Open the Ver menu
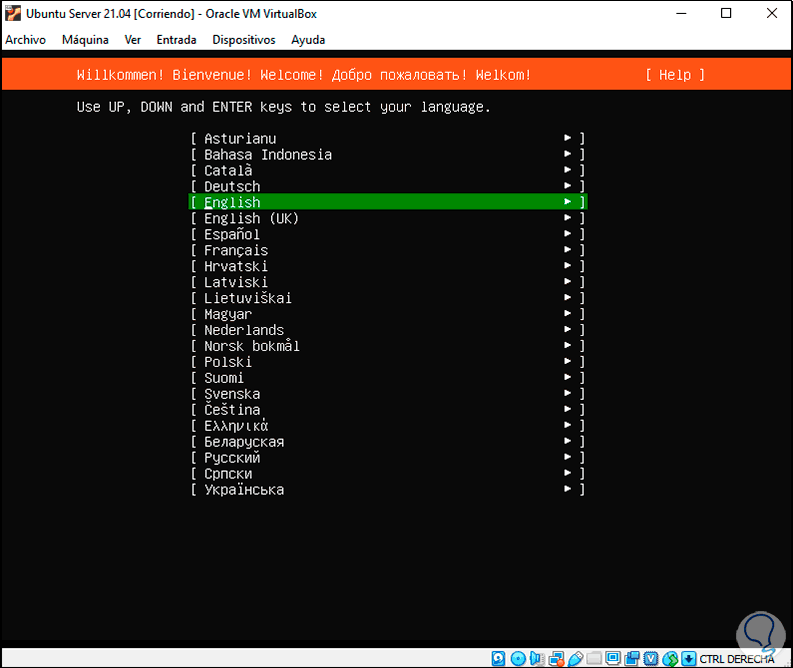793x668 pixels. click(x=133, y=40)
